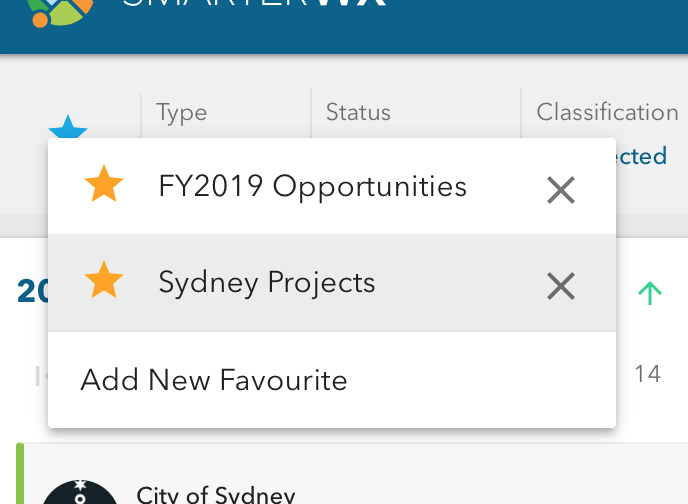
Task: Delete the Sydney Projects favourite
Action: tap(561, 286)
